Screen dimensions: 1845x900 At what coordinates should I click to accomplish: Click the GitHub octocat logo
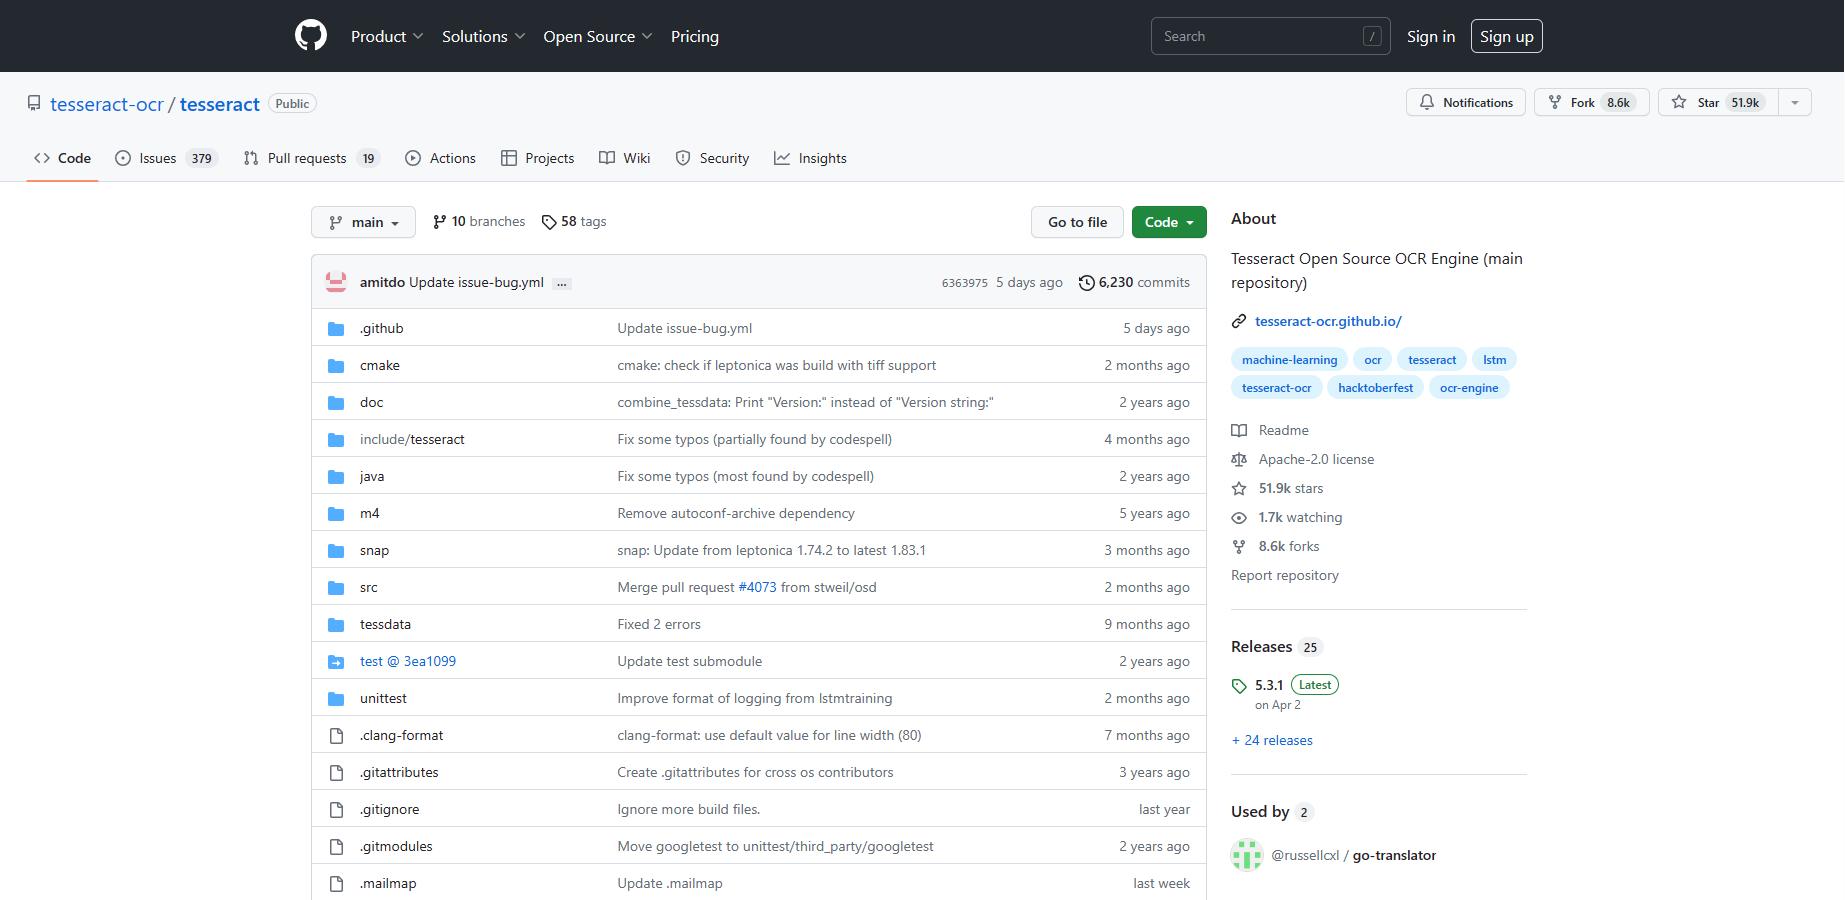(x=311, y=36)
